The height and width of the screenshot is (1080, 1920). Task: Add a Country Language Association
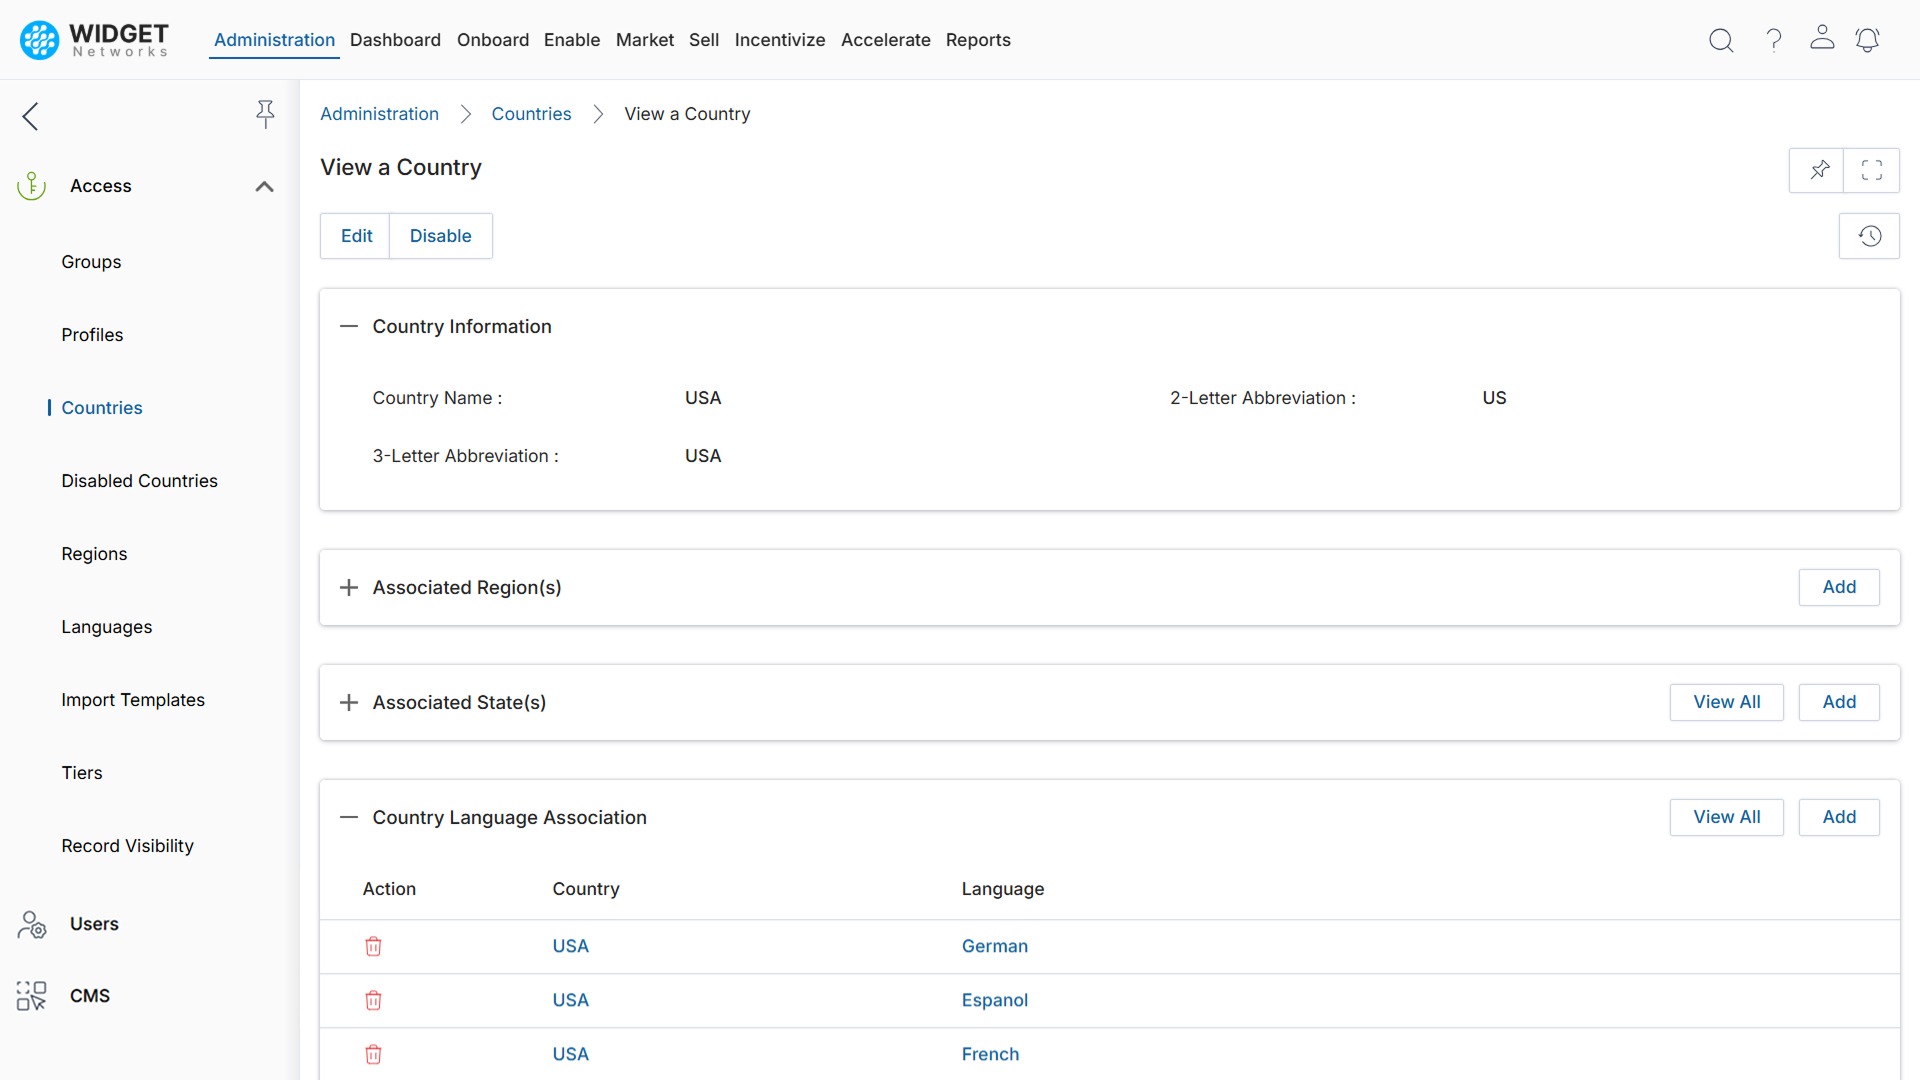tap(1839, 817)
